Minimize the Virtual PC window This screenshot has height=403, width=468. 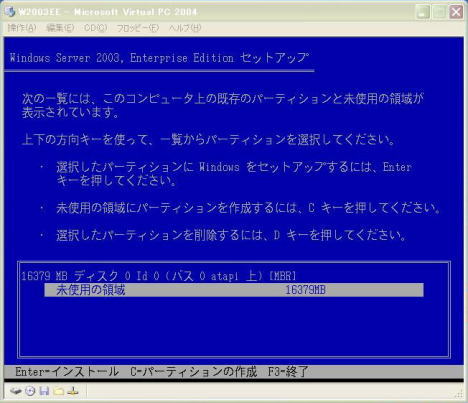point(423,12)
